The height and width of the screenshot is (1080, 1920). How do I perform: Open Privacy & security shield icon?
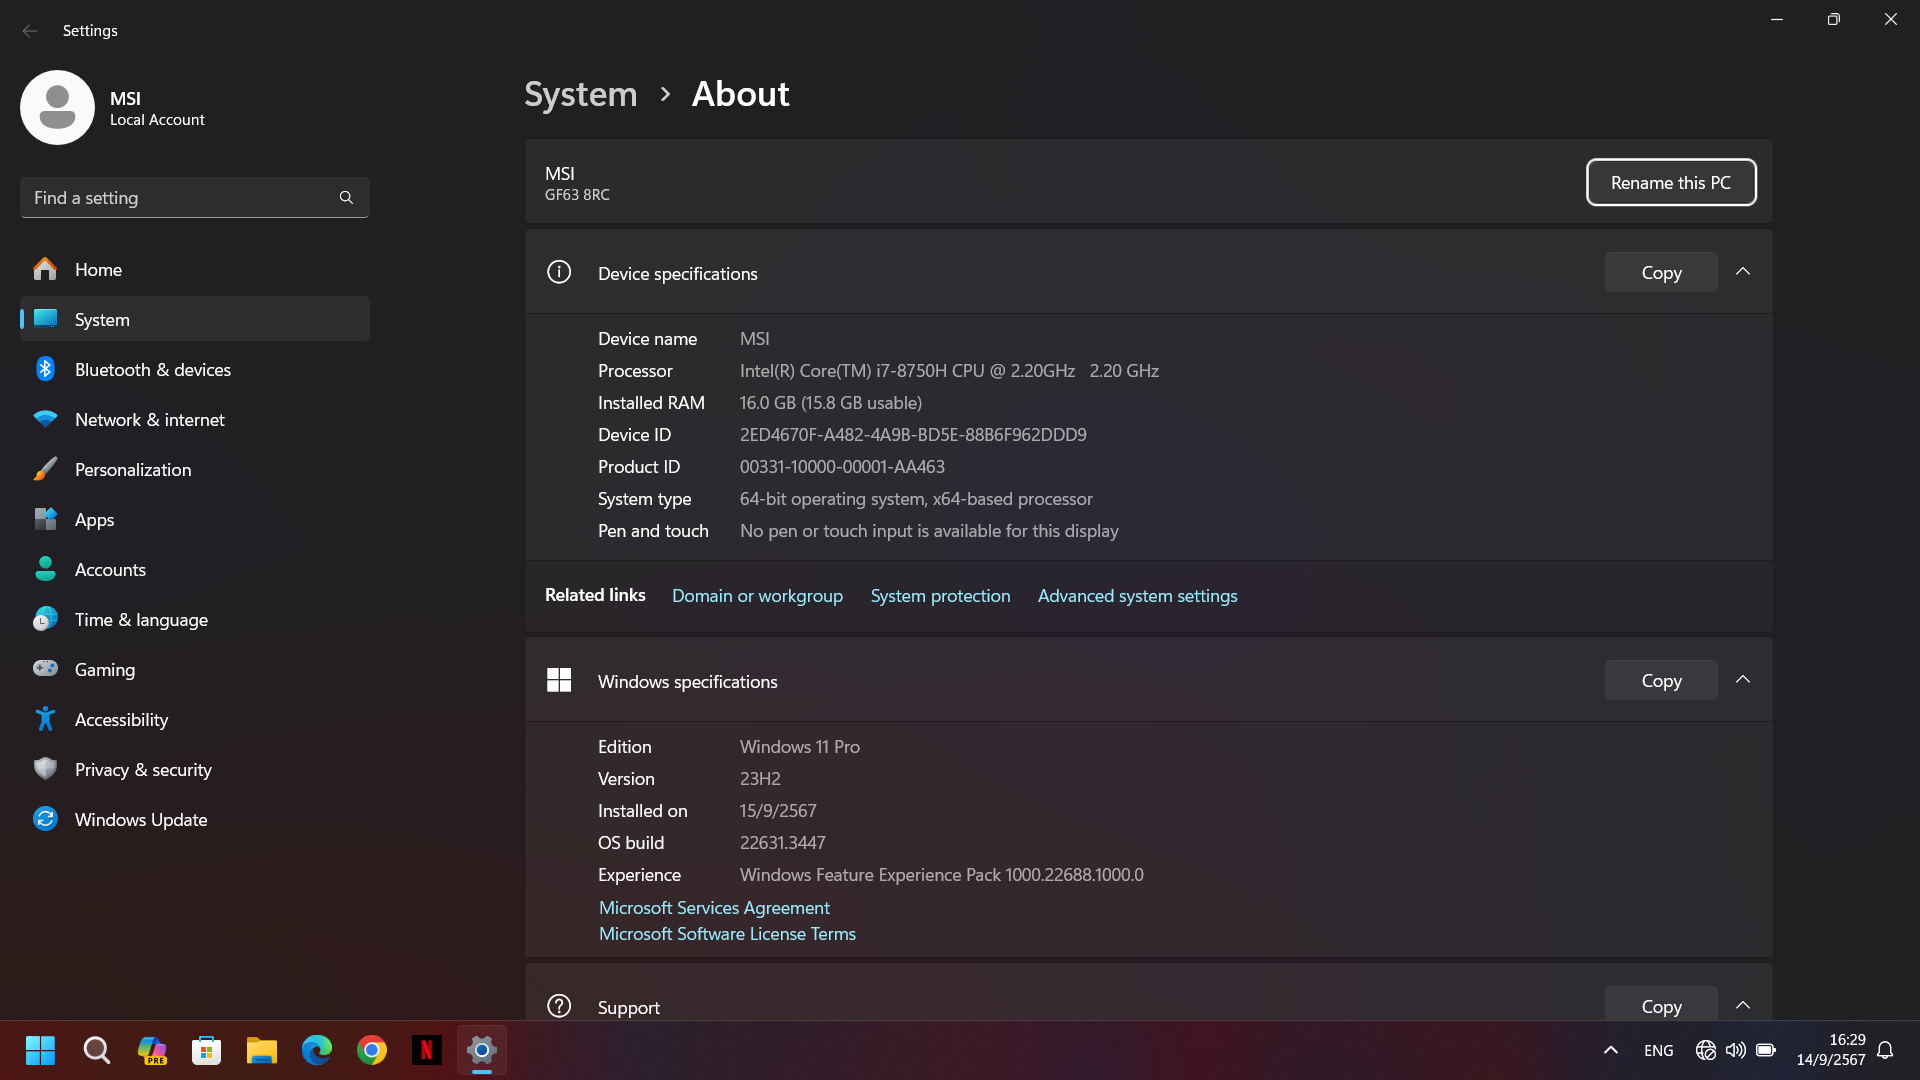tap(45, 769)
